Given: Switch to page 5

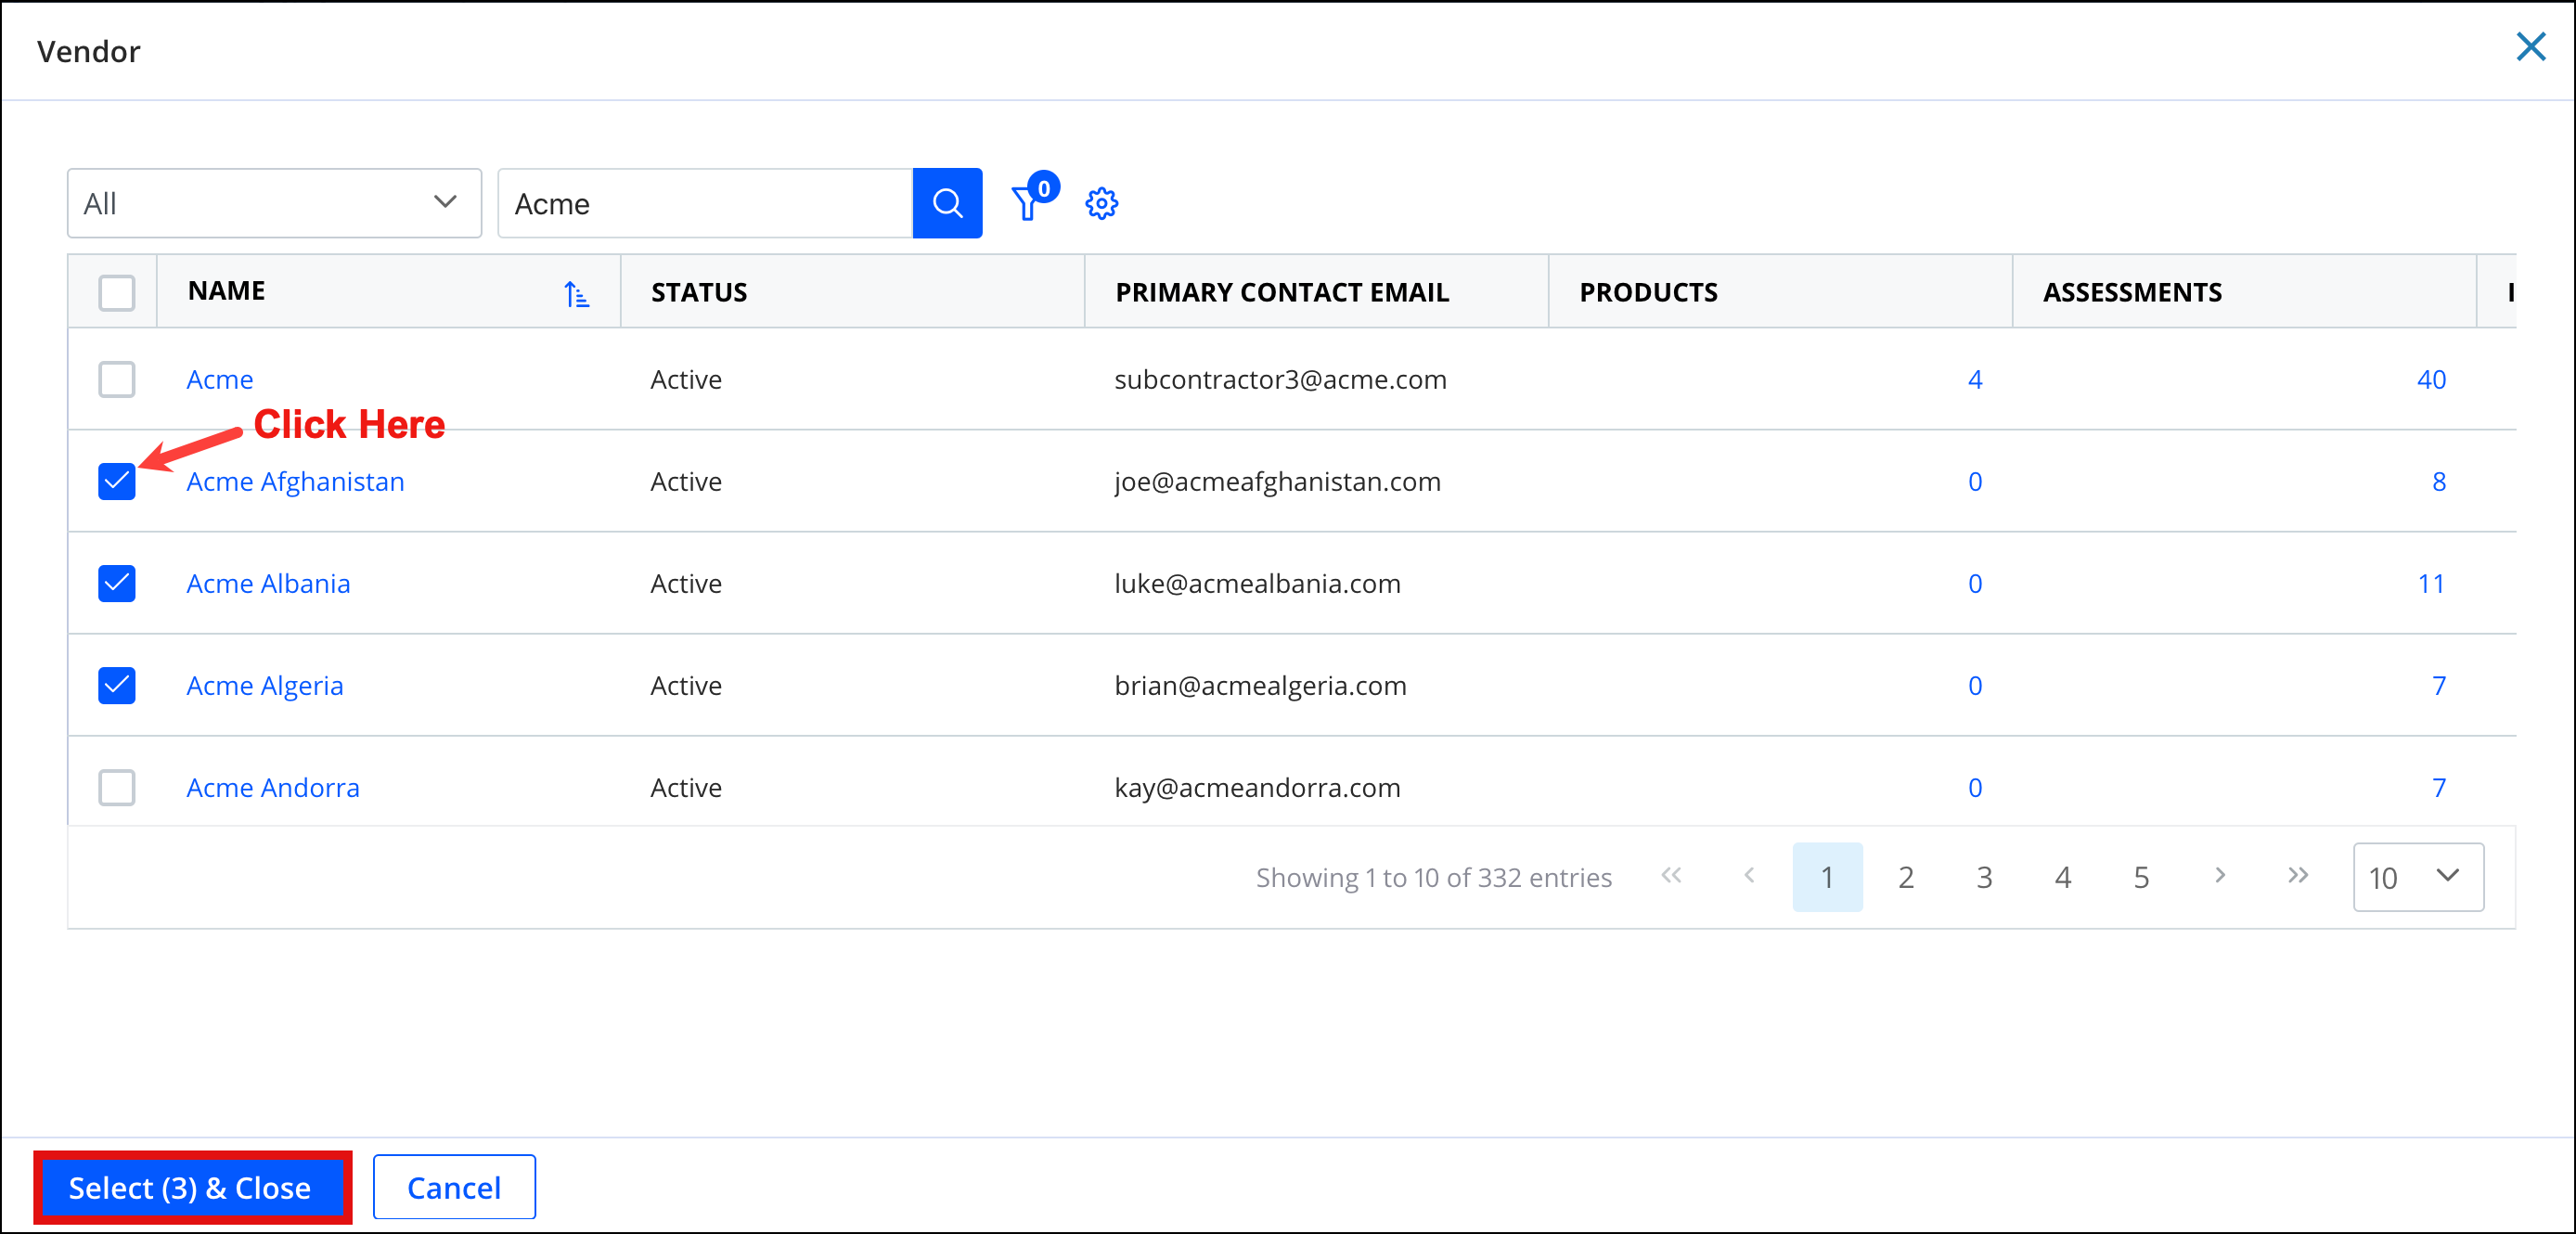Looking at the screenshot, I should pyautogui.click(x=2141, y=877).
